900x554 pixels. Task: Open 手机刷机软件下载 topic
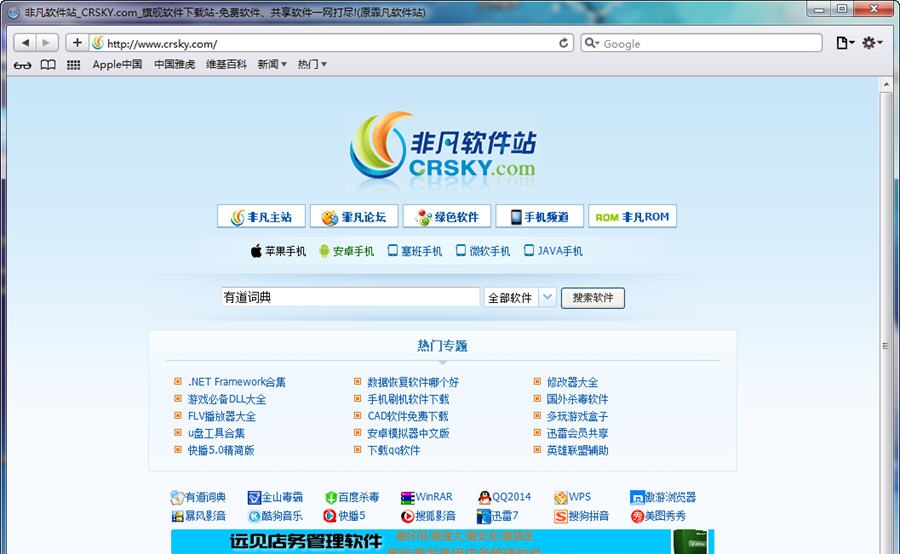(x=408, y=399)
